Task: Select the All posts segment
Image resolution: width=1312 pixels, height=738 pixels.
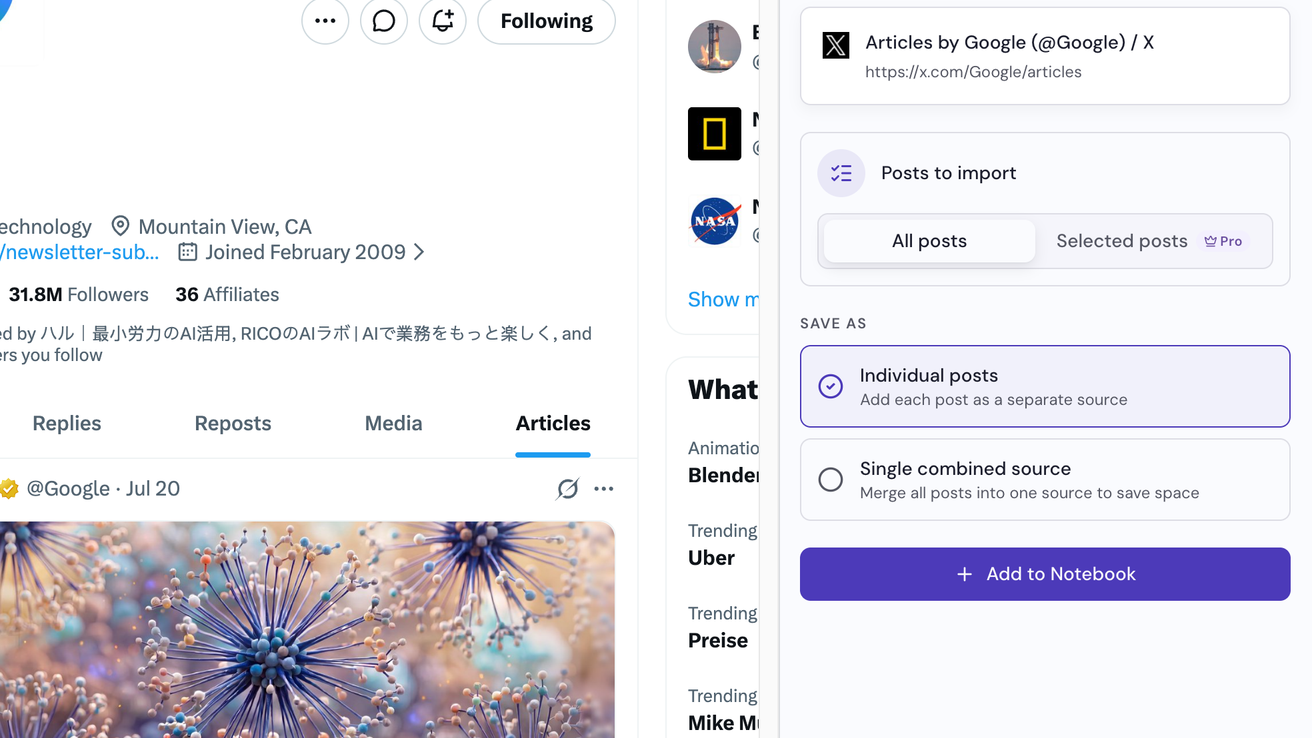Action: 929,241
